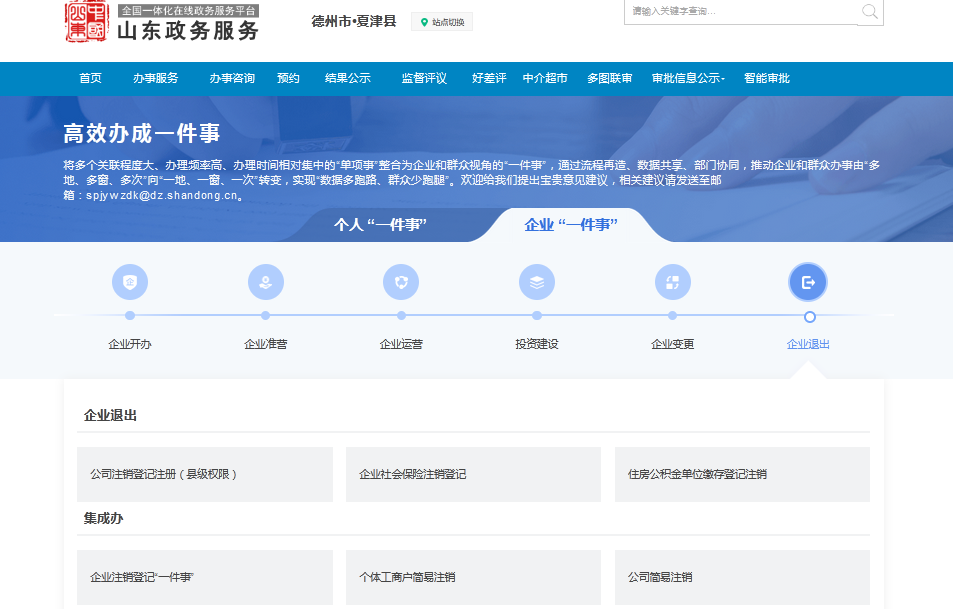This screenshot has width=953, height=609.
Task: Click the 企业变更 stage label
Action: (x=673, y=344)
